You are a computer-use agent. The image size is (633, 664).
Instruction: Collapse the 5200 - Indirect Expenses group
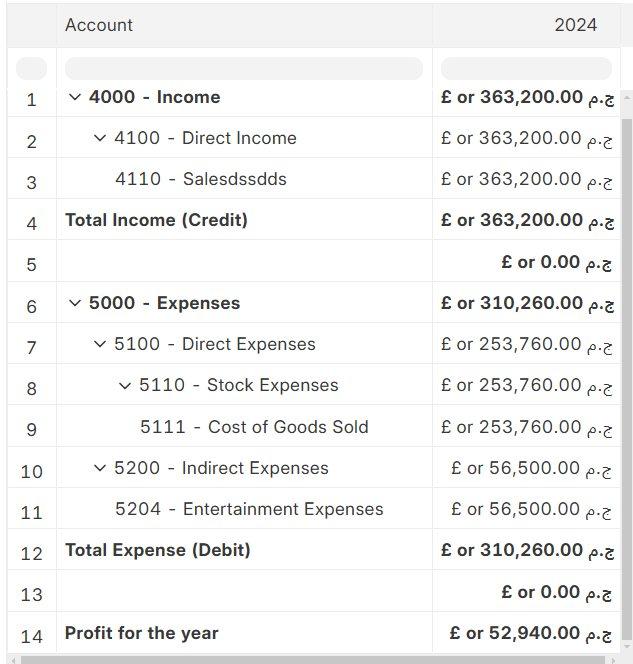pyautogui.click(x=100, y=469)
